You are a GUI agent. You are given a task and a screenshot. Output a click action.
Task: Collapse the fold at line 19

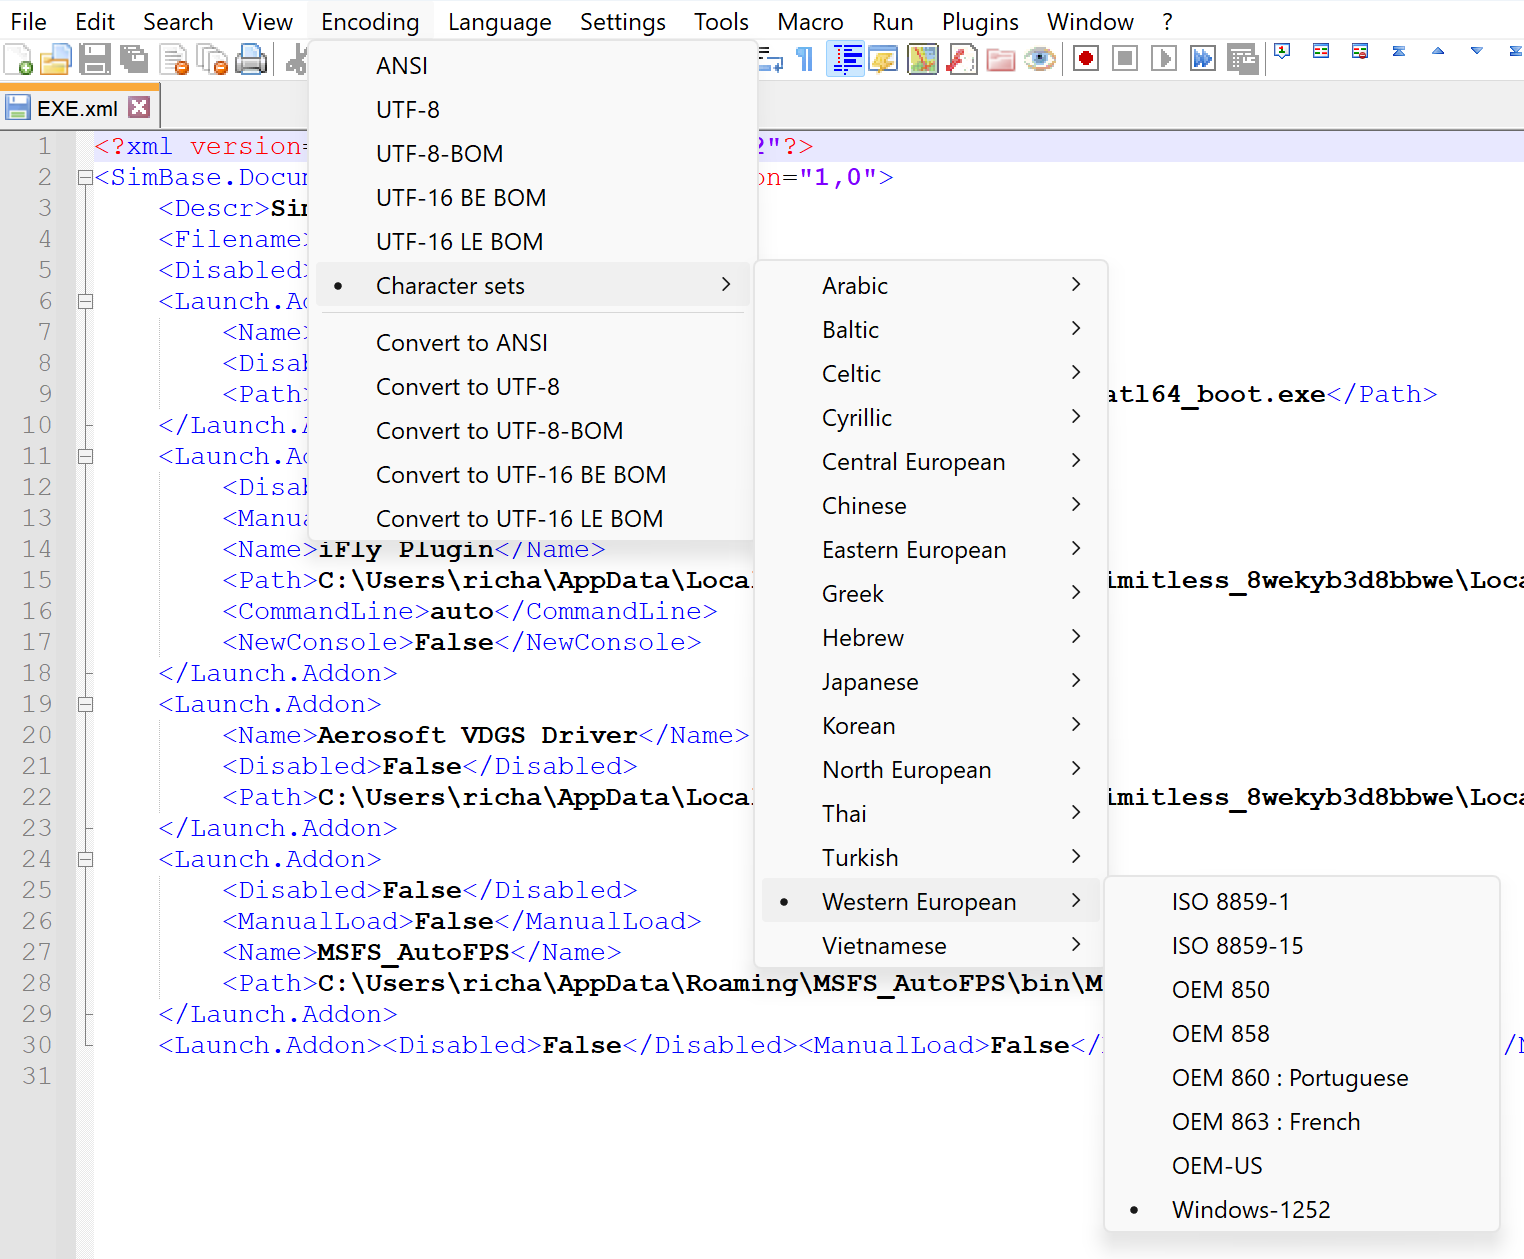(x=86, y=704)
